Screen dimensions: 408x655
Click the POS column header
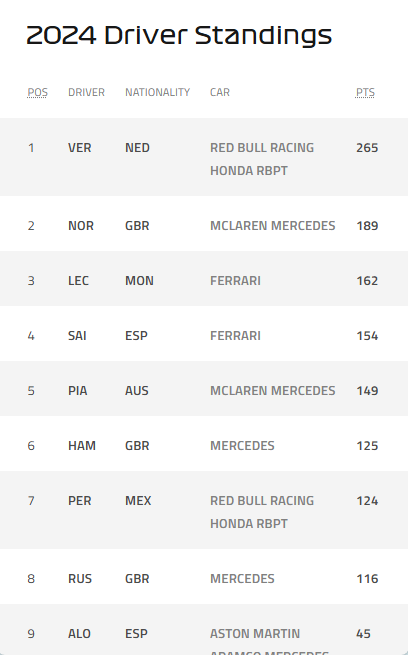(38, 92)
